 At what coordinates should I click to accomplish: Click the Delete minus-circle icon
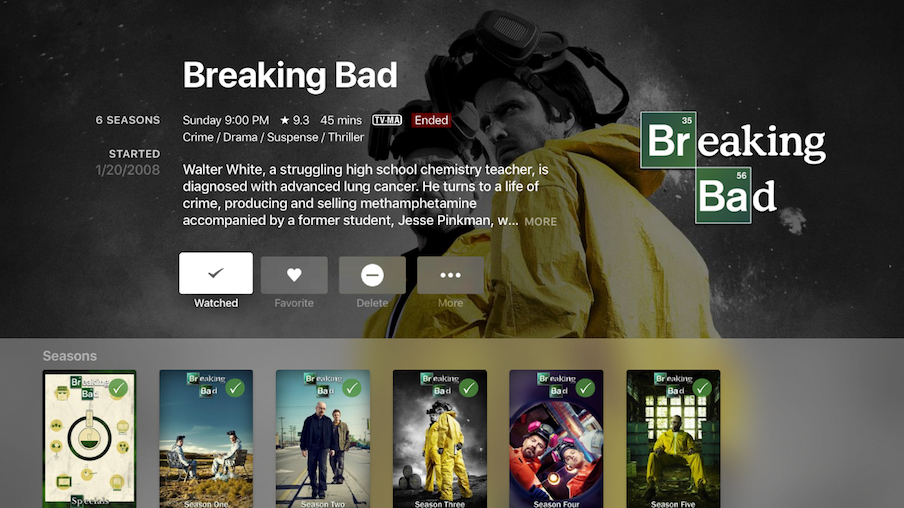click(372, 275)
